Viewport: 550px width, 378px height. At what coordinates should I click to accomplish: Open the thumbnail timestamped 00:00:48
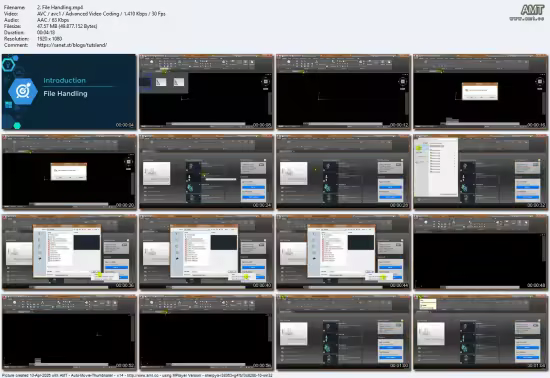click(x=480, y=252)
